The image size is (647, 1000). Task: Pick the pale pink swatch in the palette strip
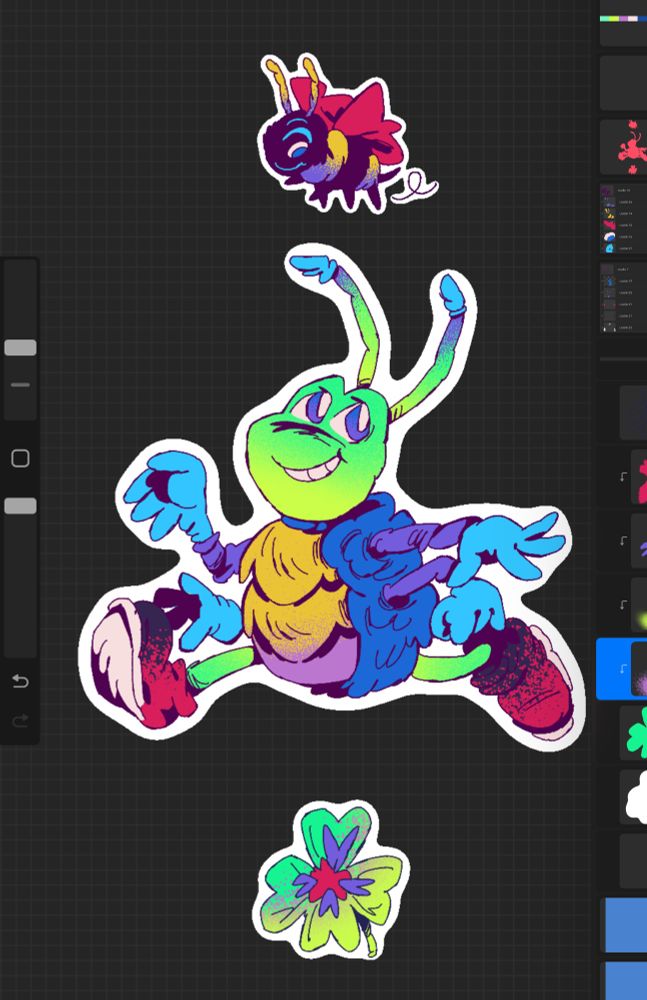coord(633,18)
